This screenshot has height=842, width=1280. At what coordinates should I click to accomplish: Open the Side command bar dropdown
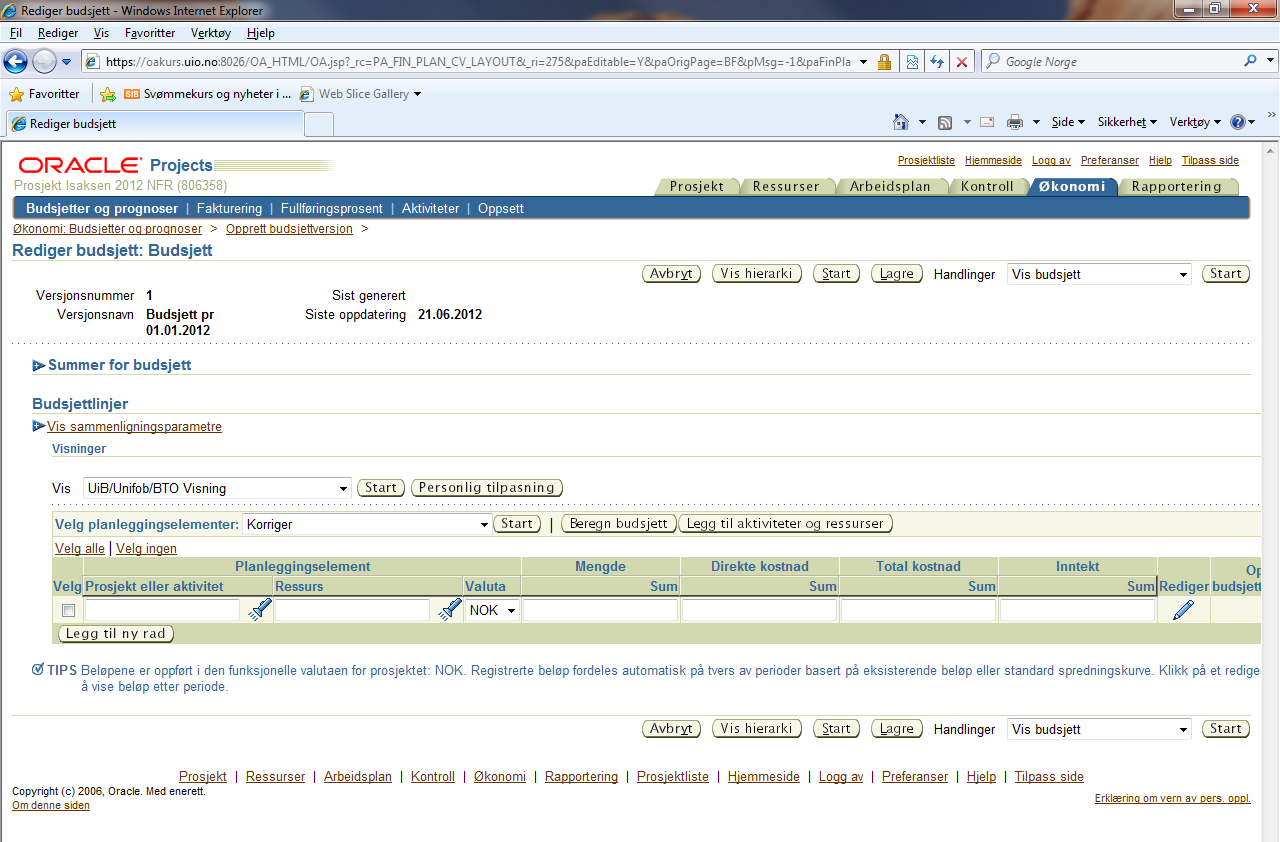pos(1068,122)
